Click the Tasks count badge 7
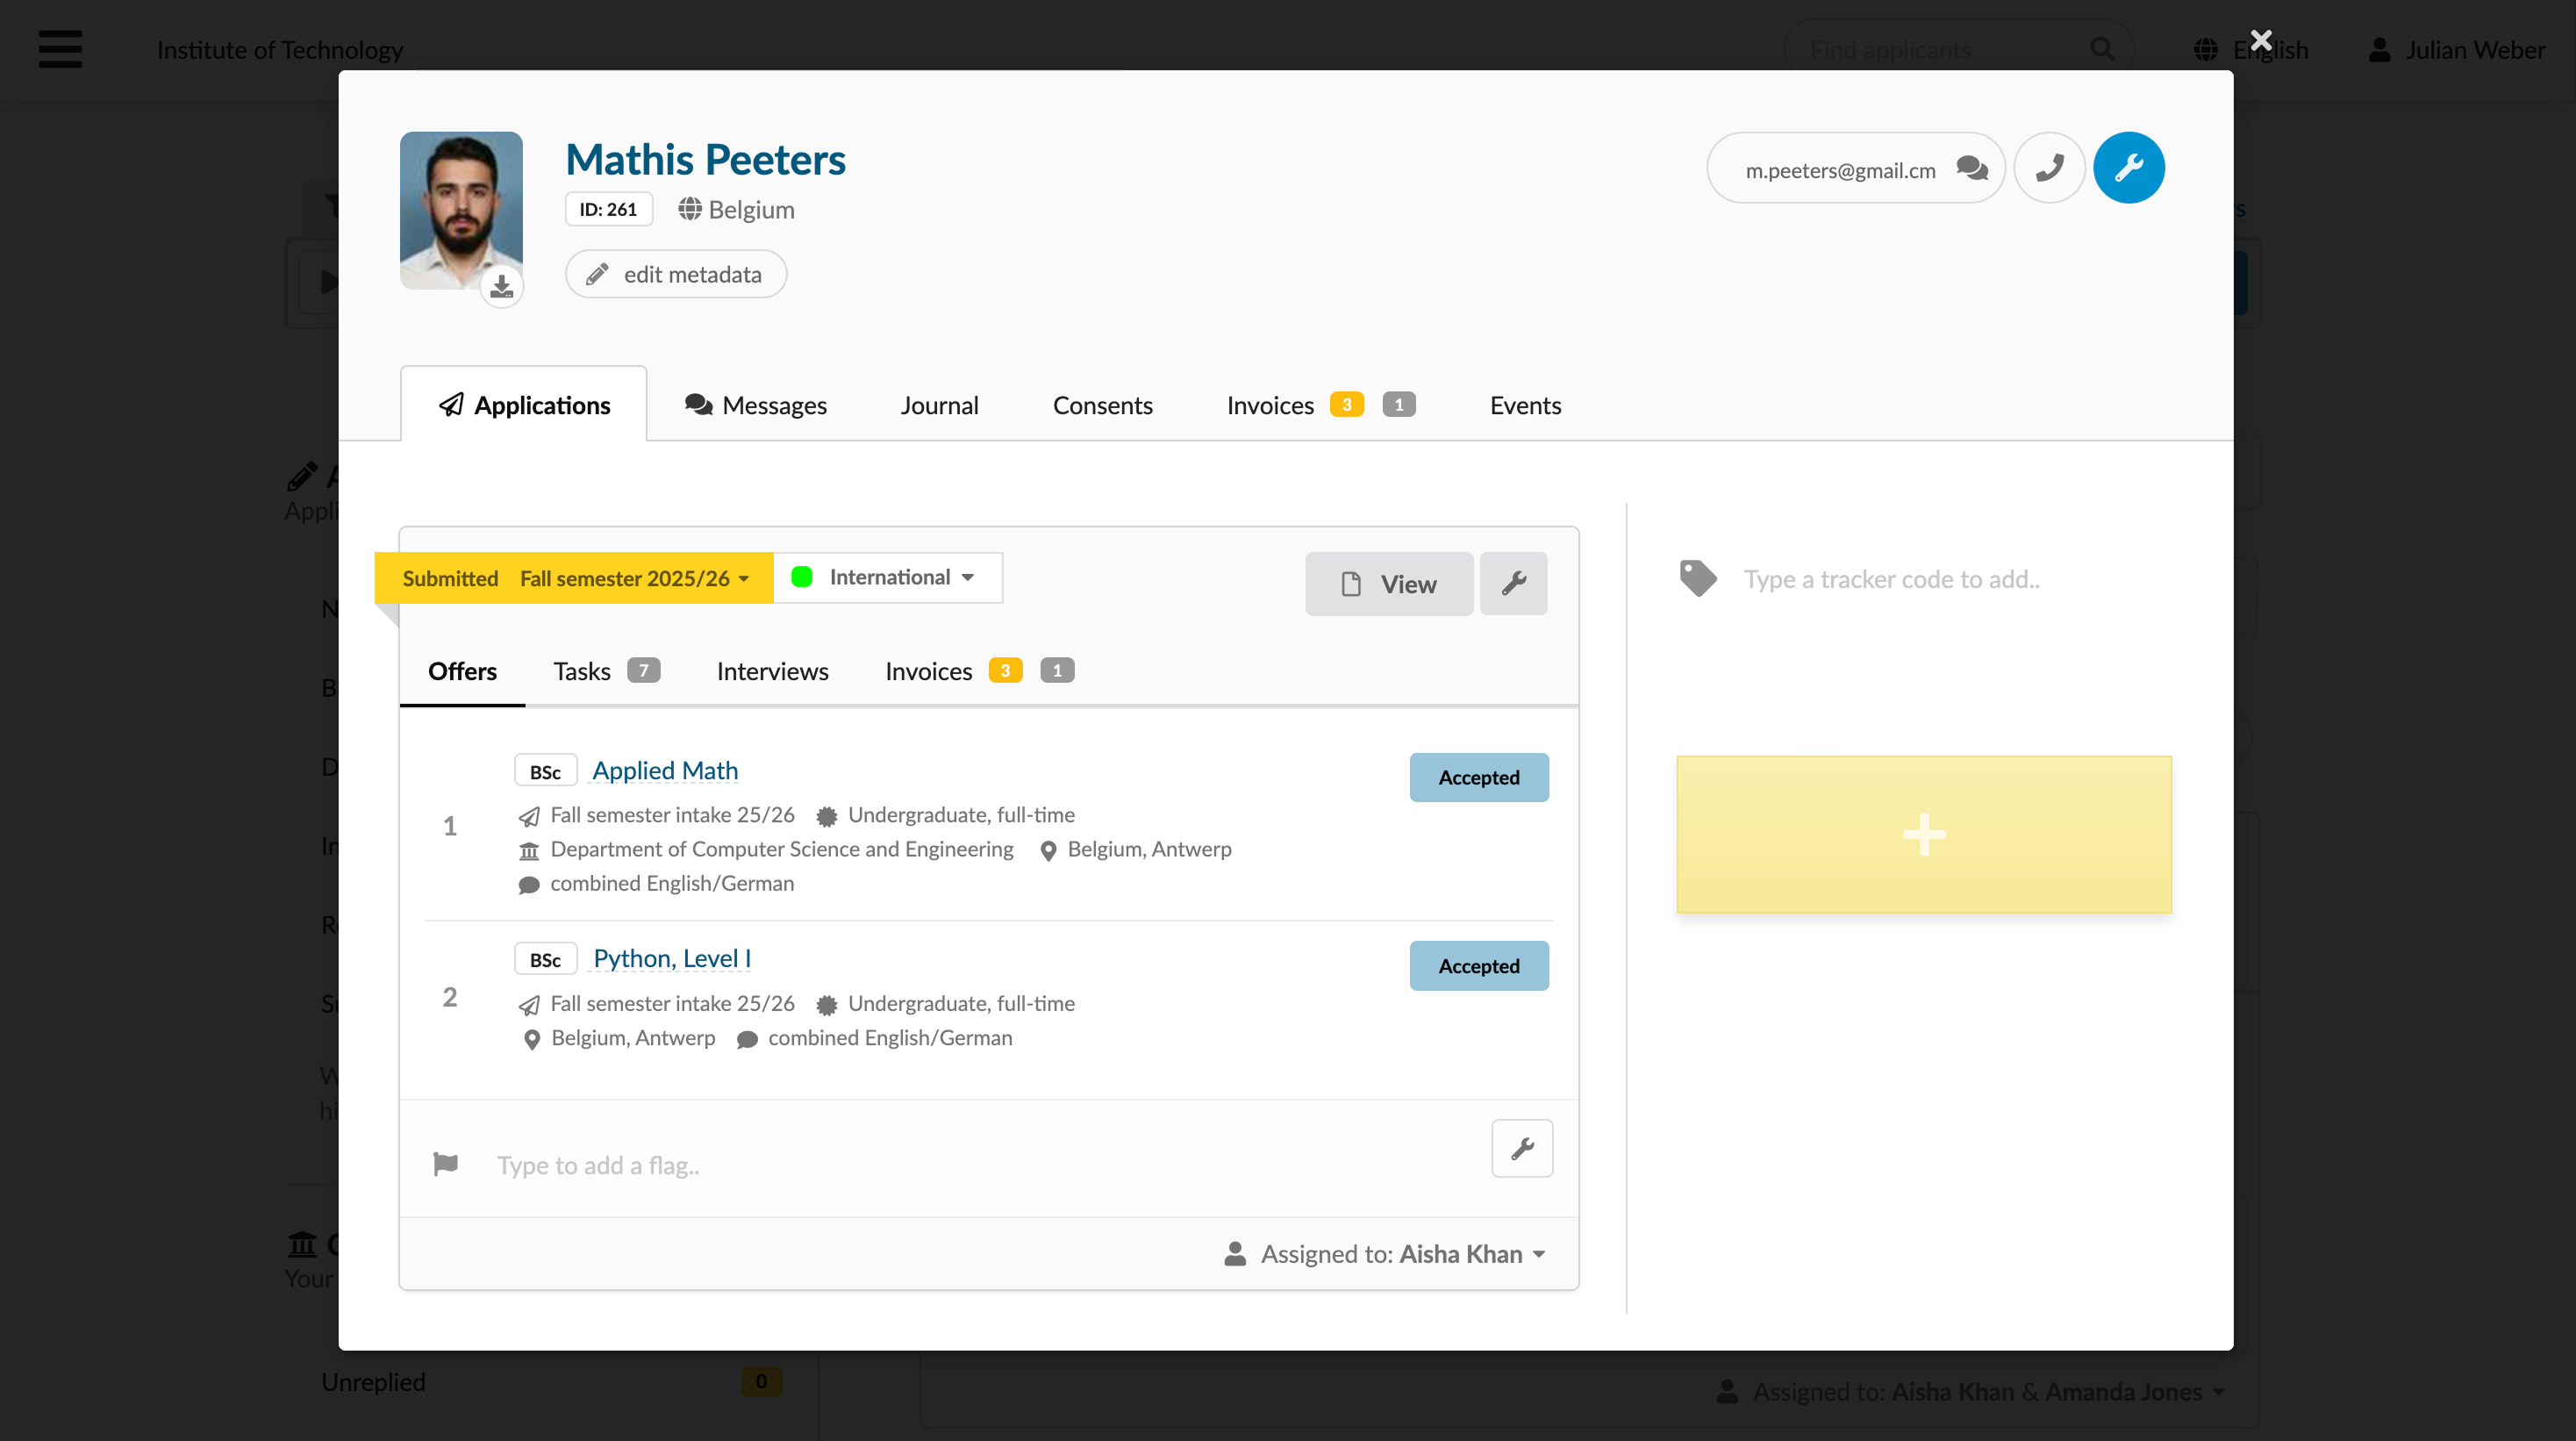 (644, 670)
